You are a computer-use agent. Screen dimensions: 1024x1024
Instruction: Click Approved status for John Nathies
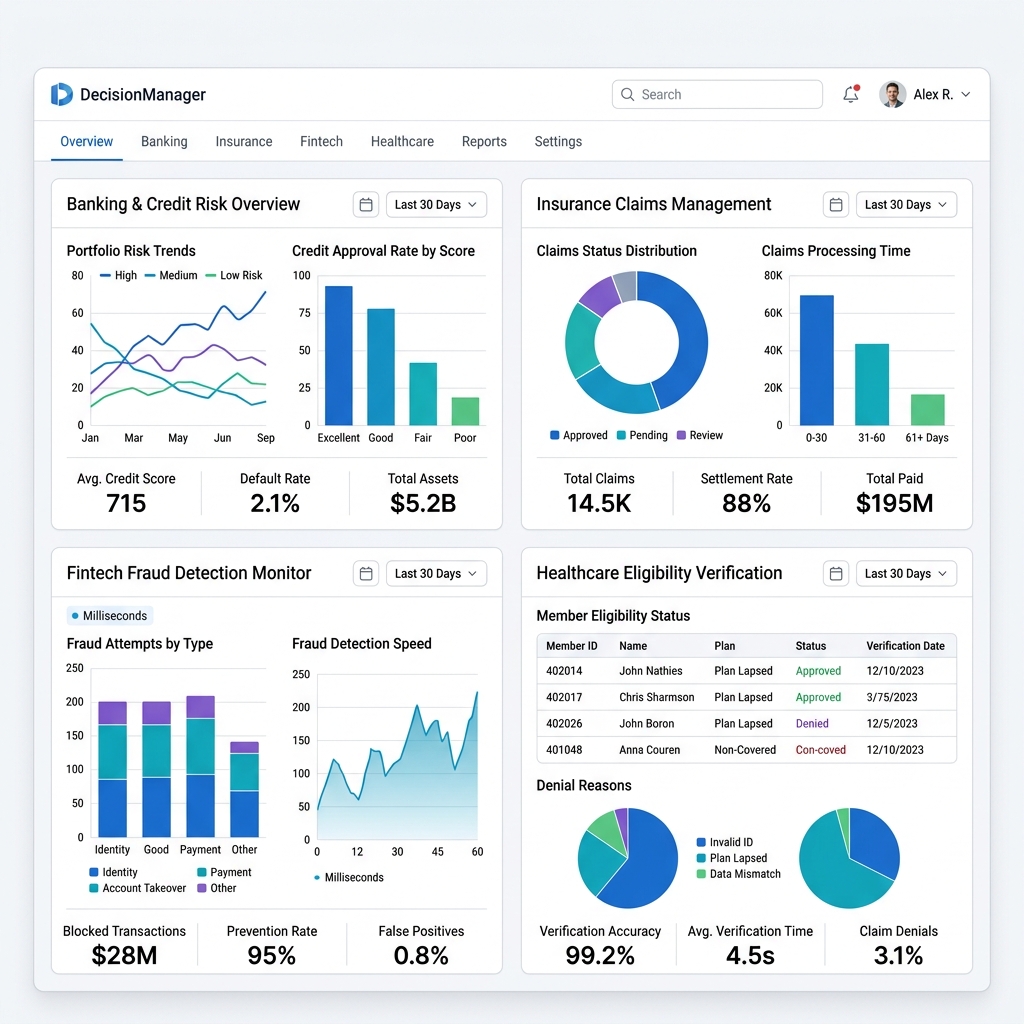point(818,671)
